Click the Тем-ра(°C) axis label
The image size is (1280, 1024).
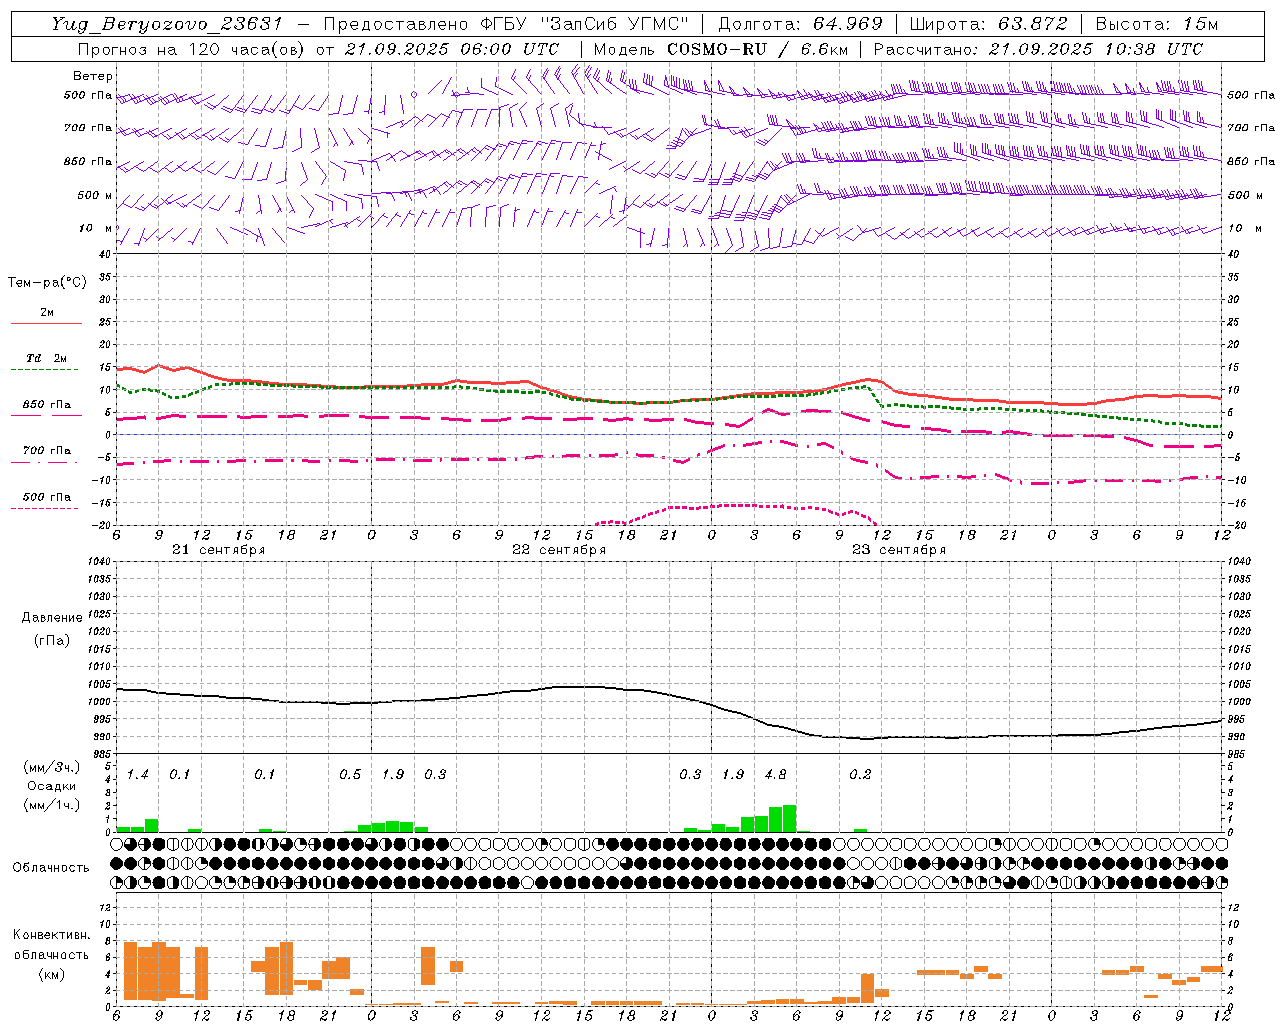(47, 283)
